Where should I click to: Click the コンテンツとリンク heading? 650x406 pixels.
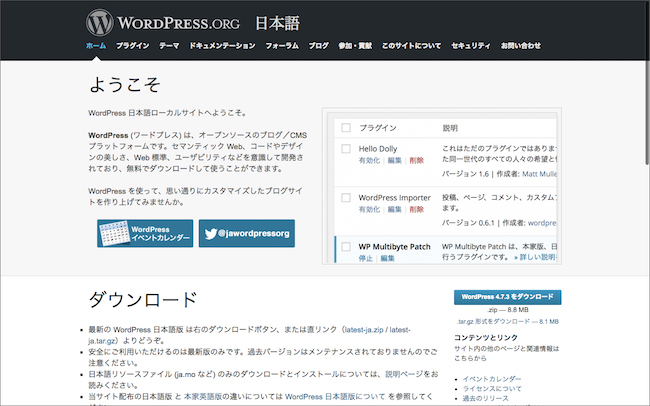tap(486, 338)
